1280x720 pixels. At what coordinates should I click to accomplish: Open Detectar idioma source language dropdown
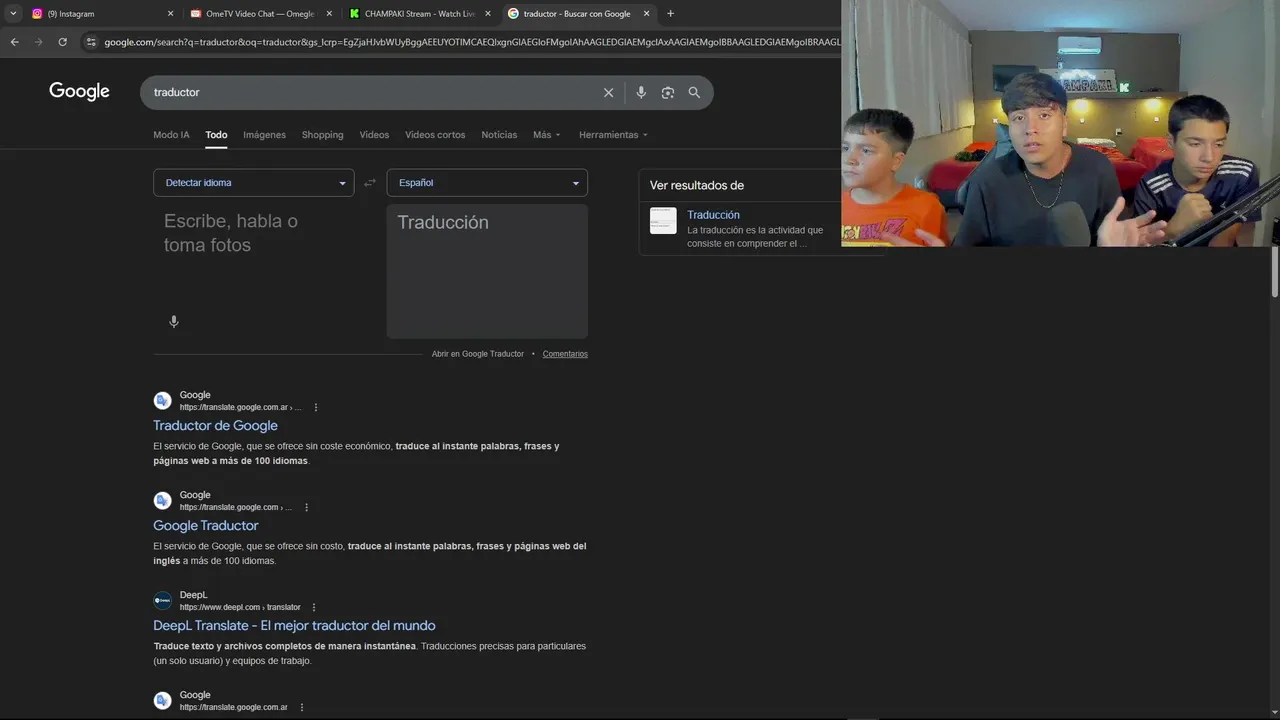(x=254, y=183)
